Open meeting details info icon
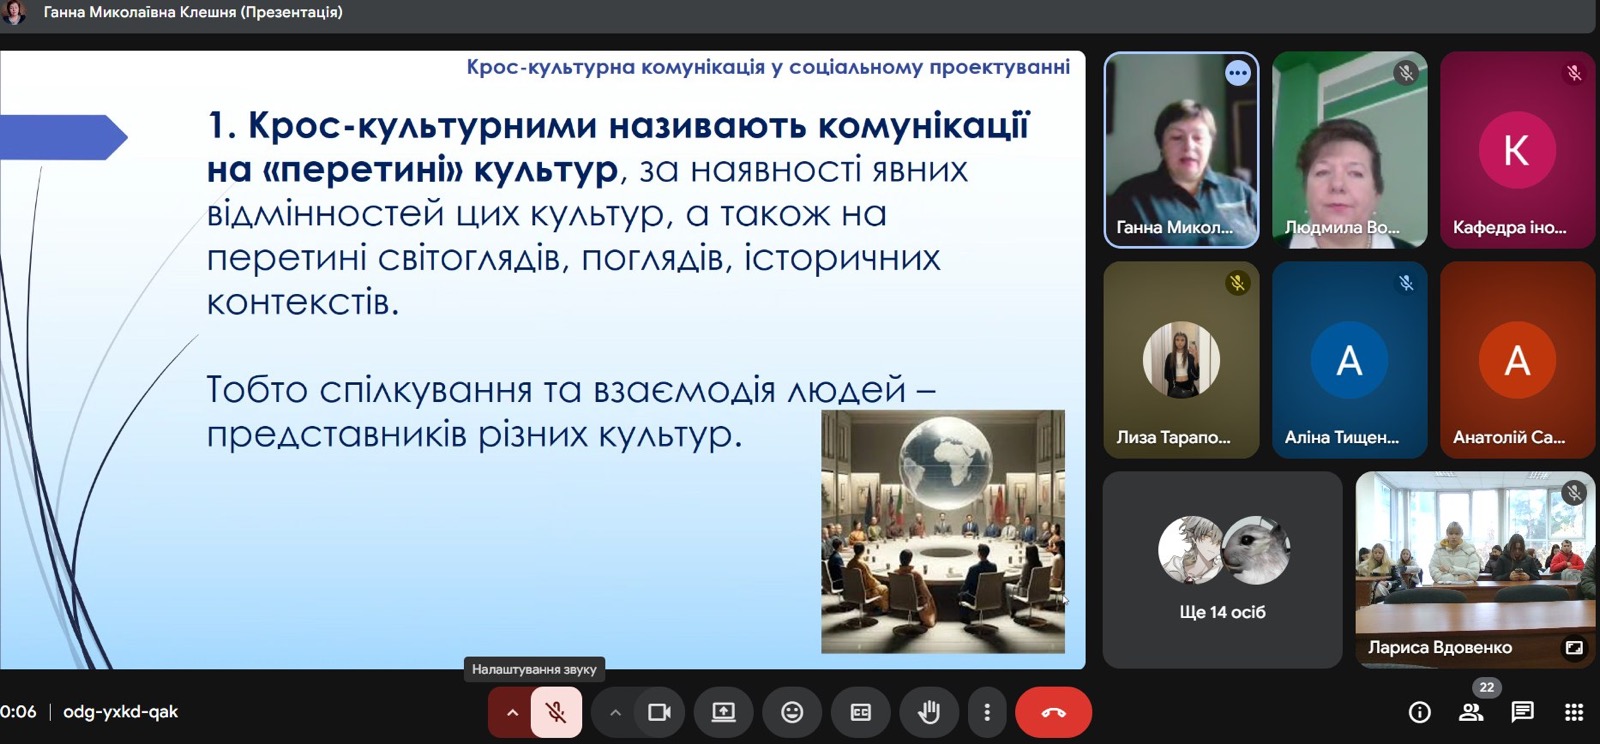1600x744 pixels. point(1419,712)
